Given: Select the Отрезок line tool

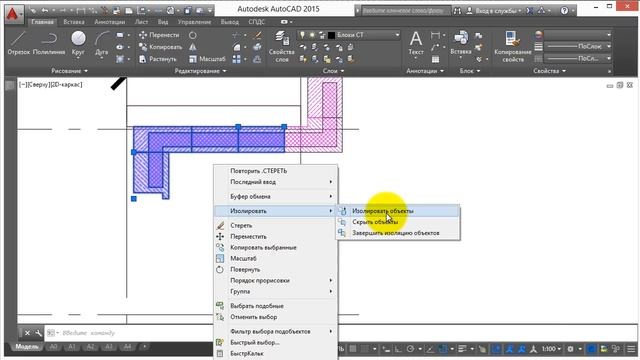Looking at the screenshot, I should click(18, 44).
